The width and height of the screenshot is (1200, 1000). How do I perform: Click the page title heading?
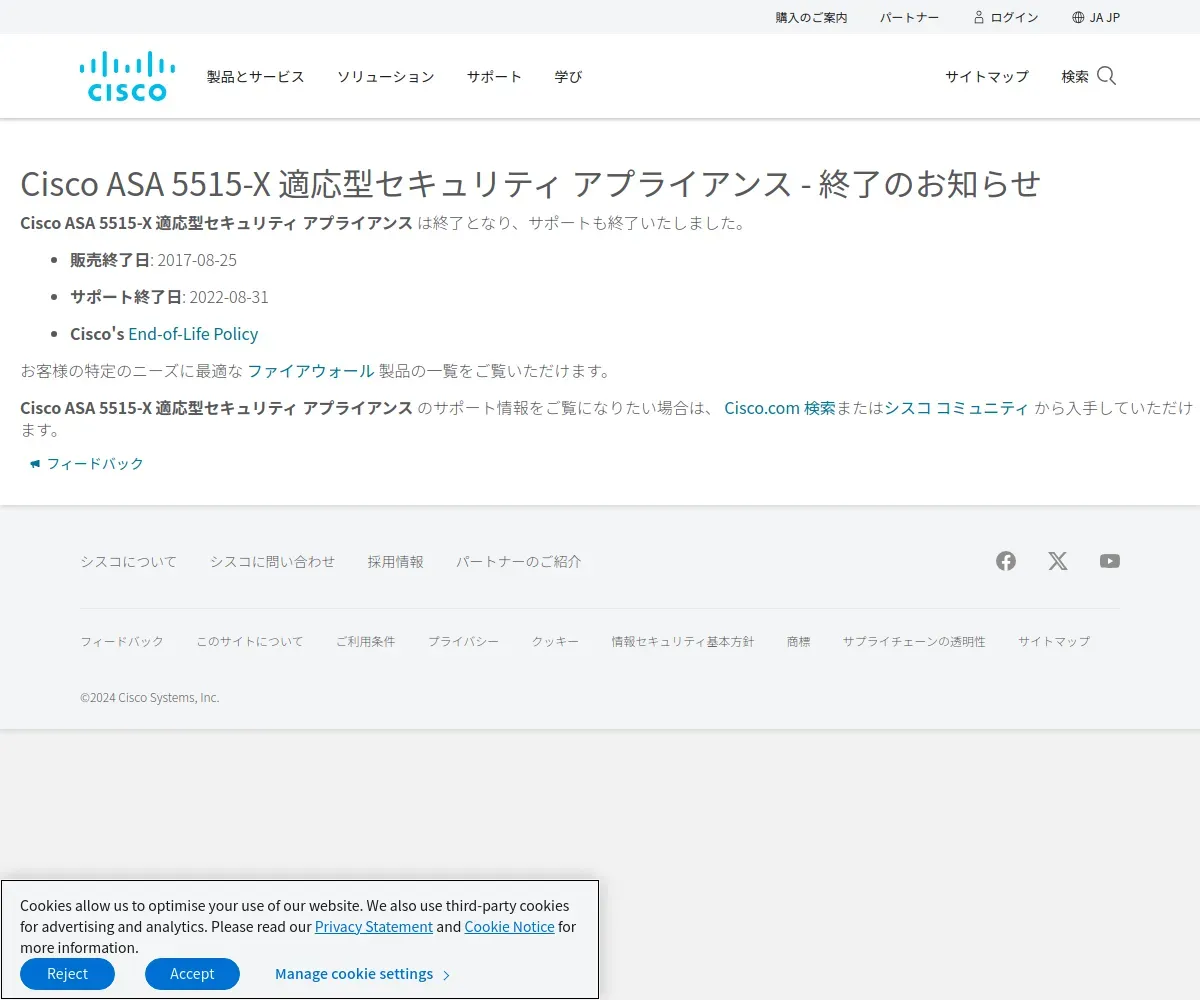pos(531,184)
